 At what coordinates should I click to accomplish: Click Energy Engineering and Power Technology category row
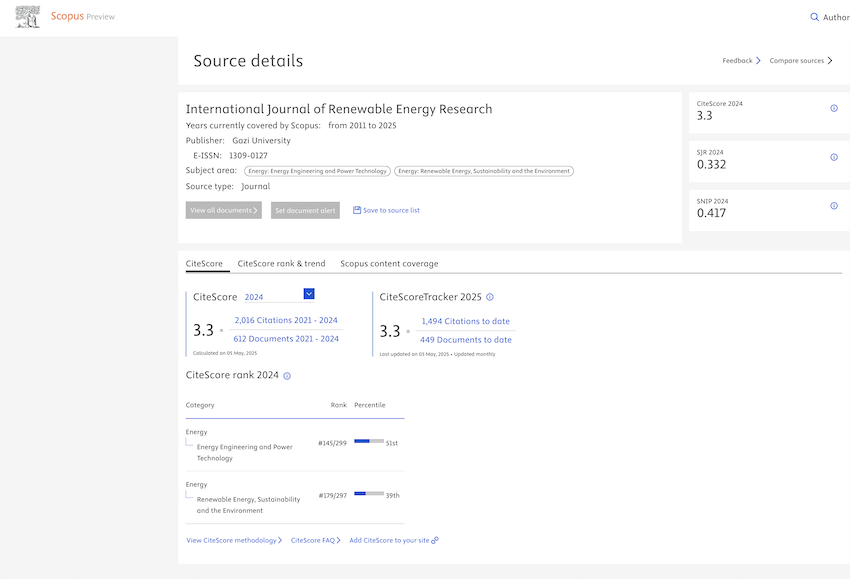pos(295,445)
